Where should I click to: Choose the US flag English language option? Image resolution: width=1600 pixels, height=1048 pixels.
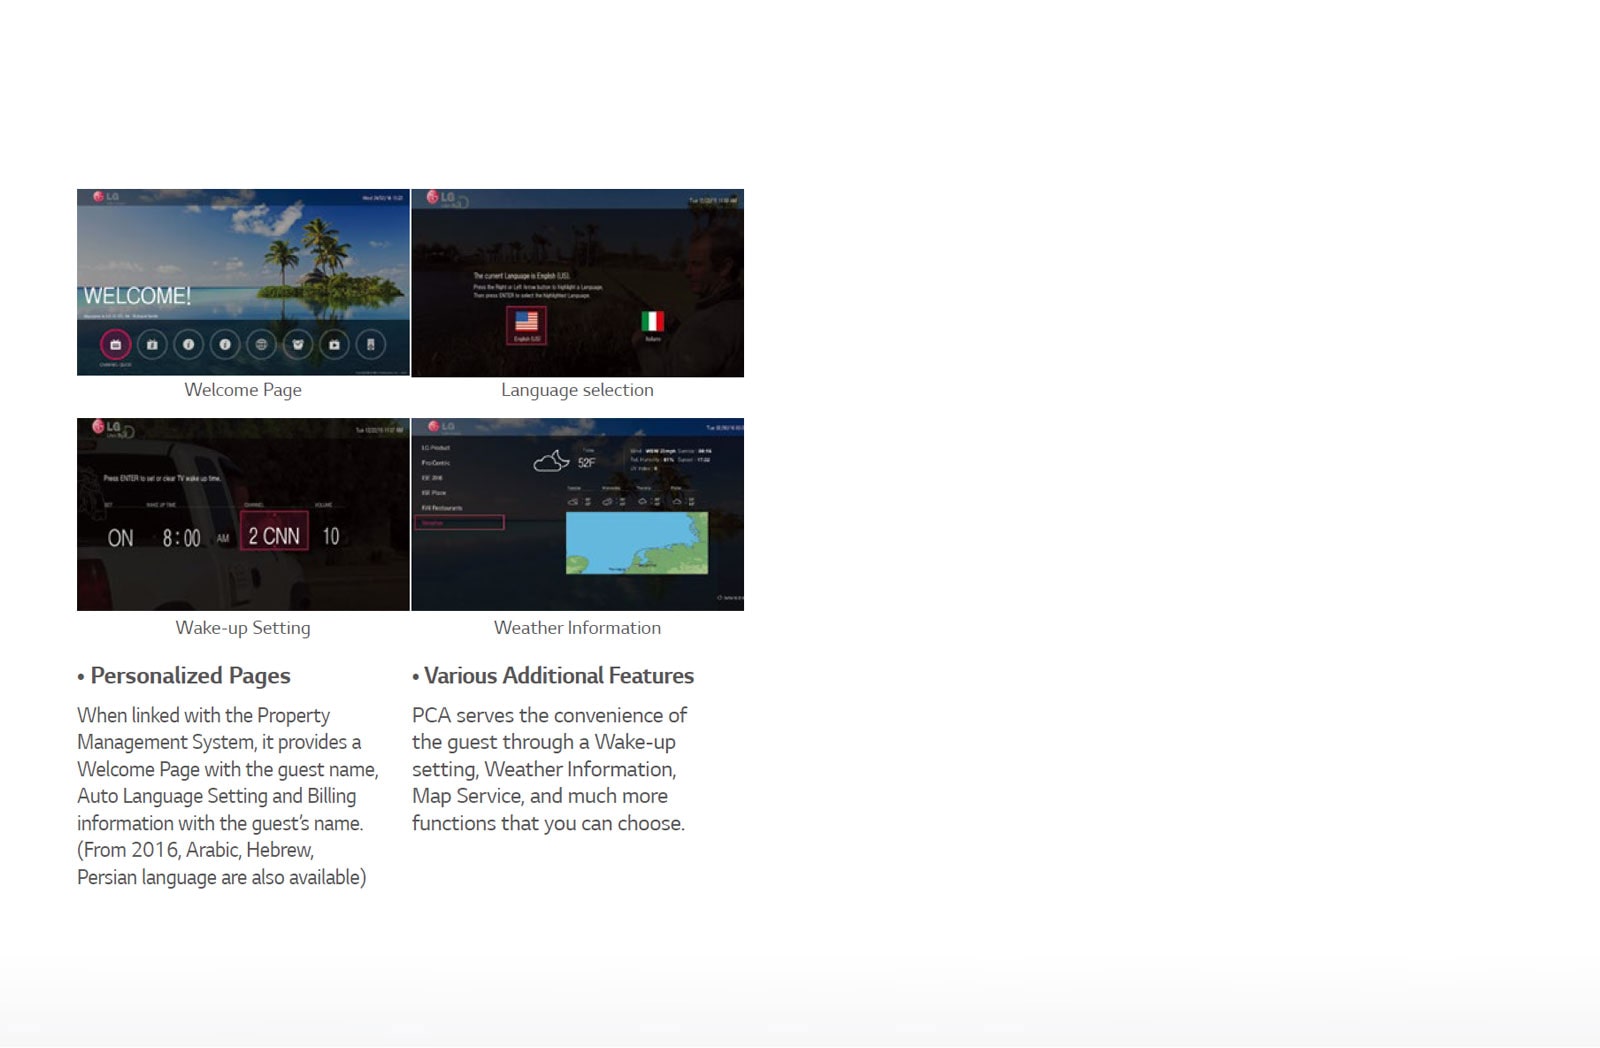coord(526,322)
